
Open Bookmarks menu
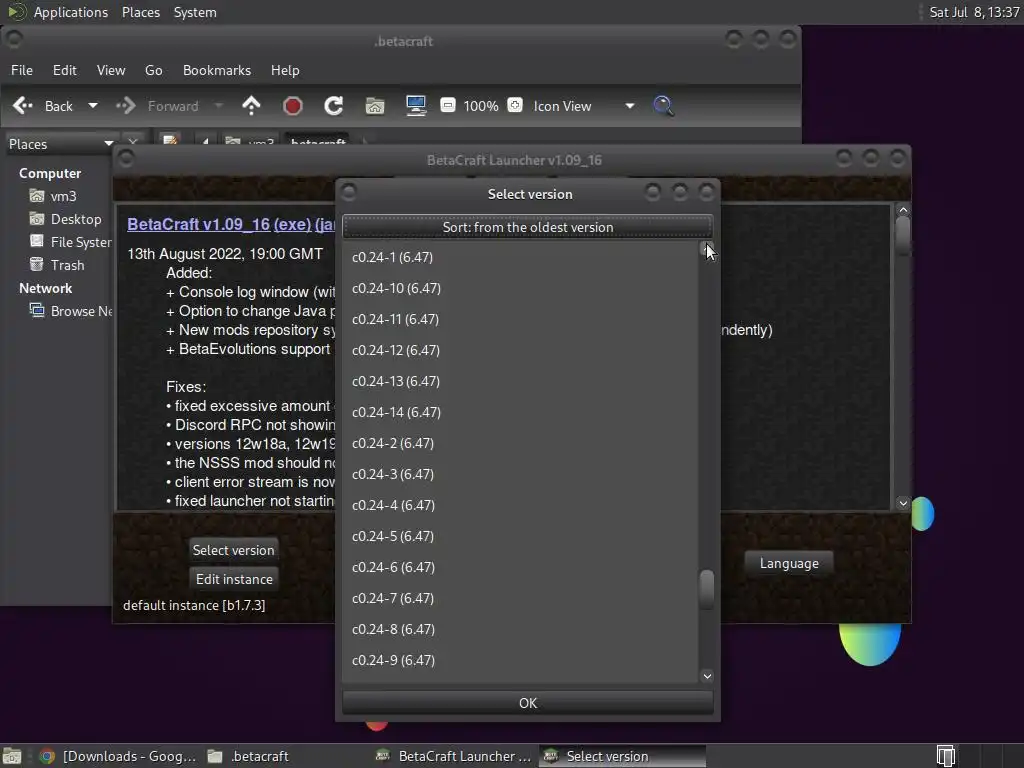[217, 70]
